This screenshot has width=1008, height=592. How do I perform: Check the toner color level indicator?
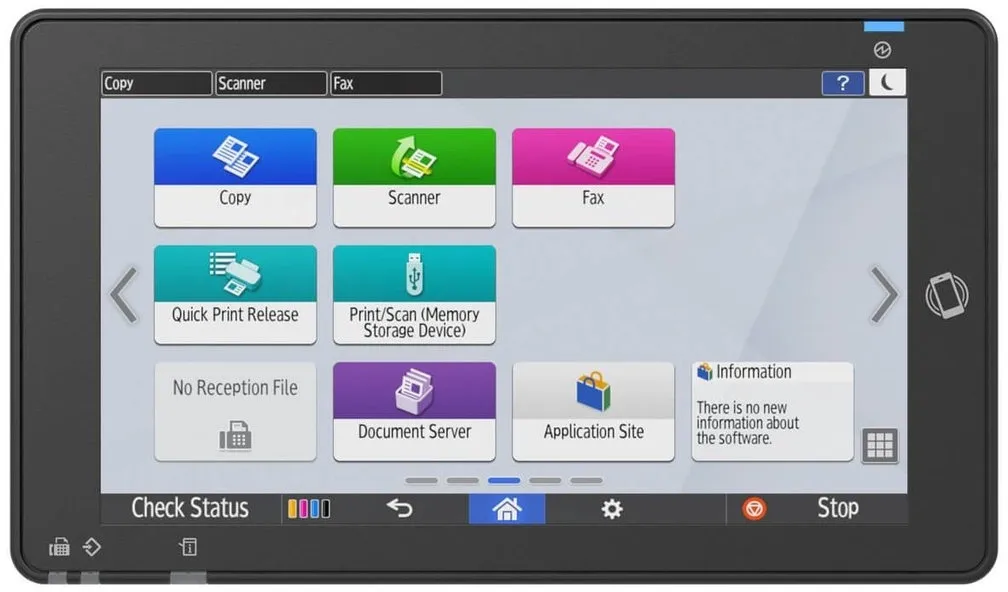coord(309,509)
